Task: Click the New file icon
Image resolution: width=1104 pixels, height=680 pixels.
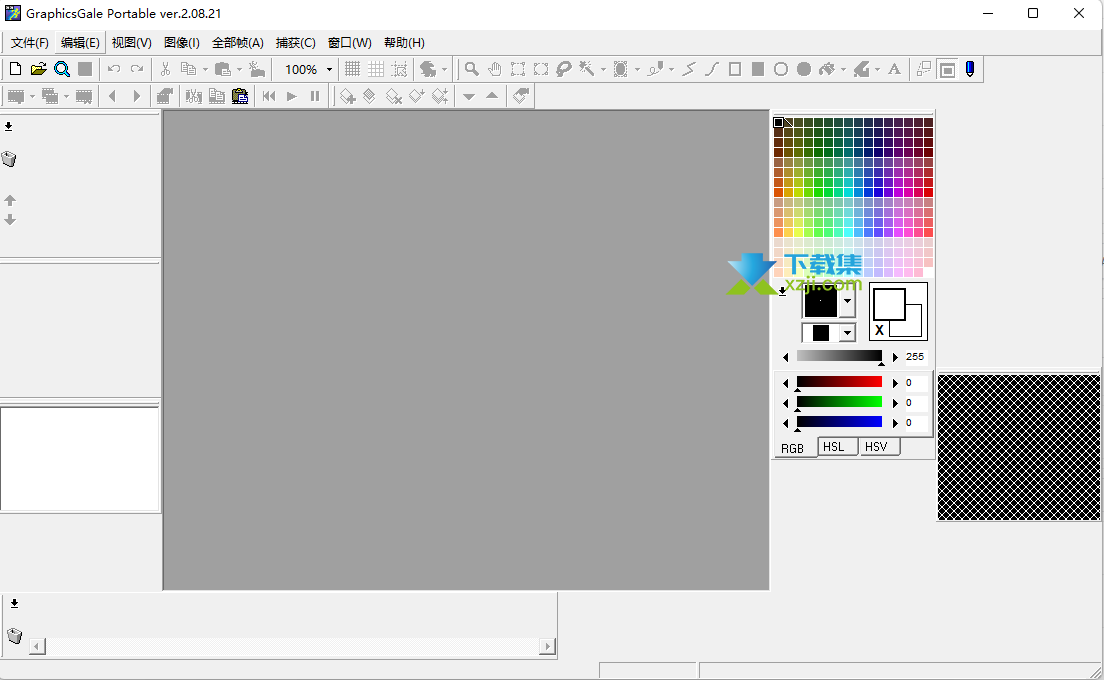Action: [15, 69]
